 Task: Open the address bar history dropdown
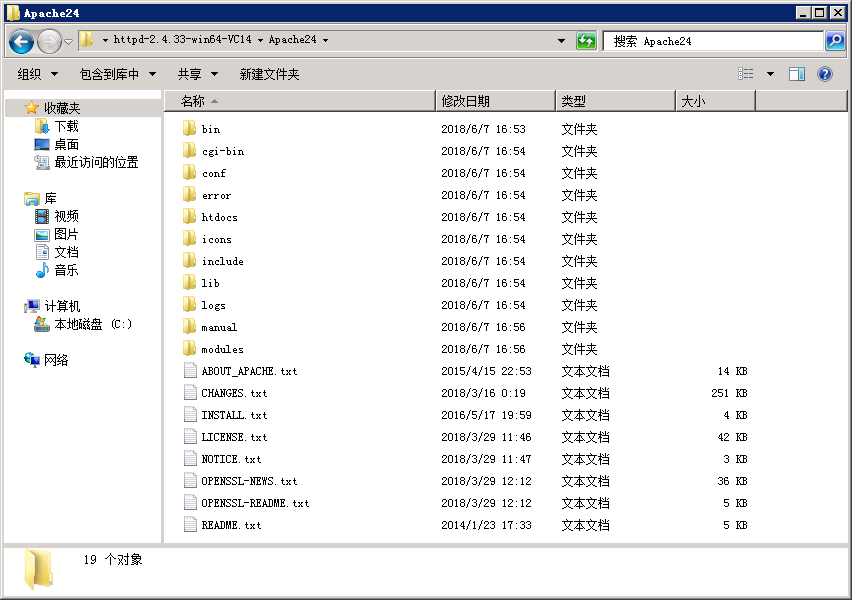point(561,41)
